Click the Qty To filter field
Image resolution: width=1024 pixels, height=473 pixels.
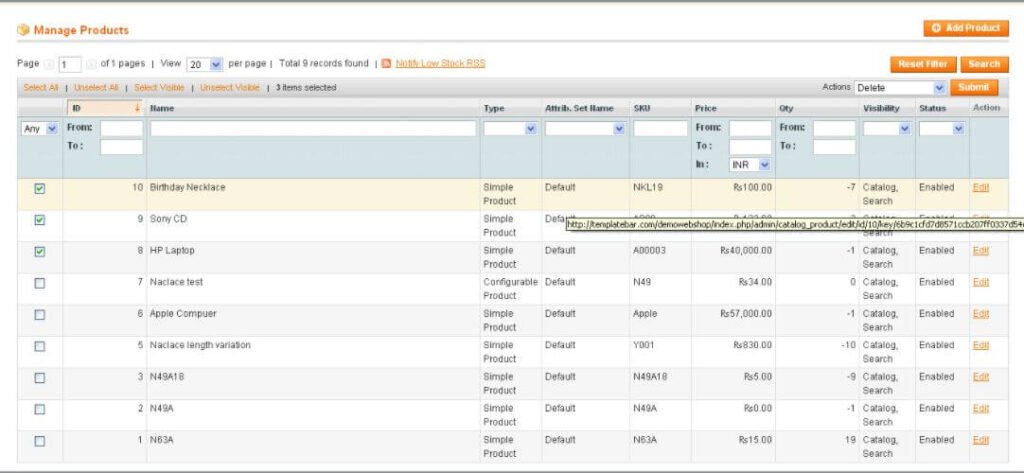[x=834, y=147]
